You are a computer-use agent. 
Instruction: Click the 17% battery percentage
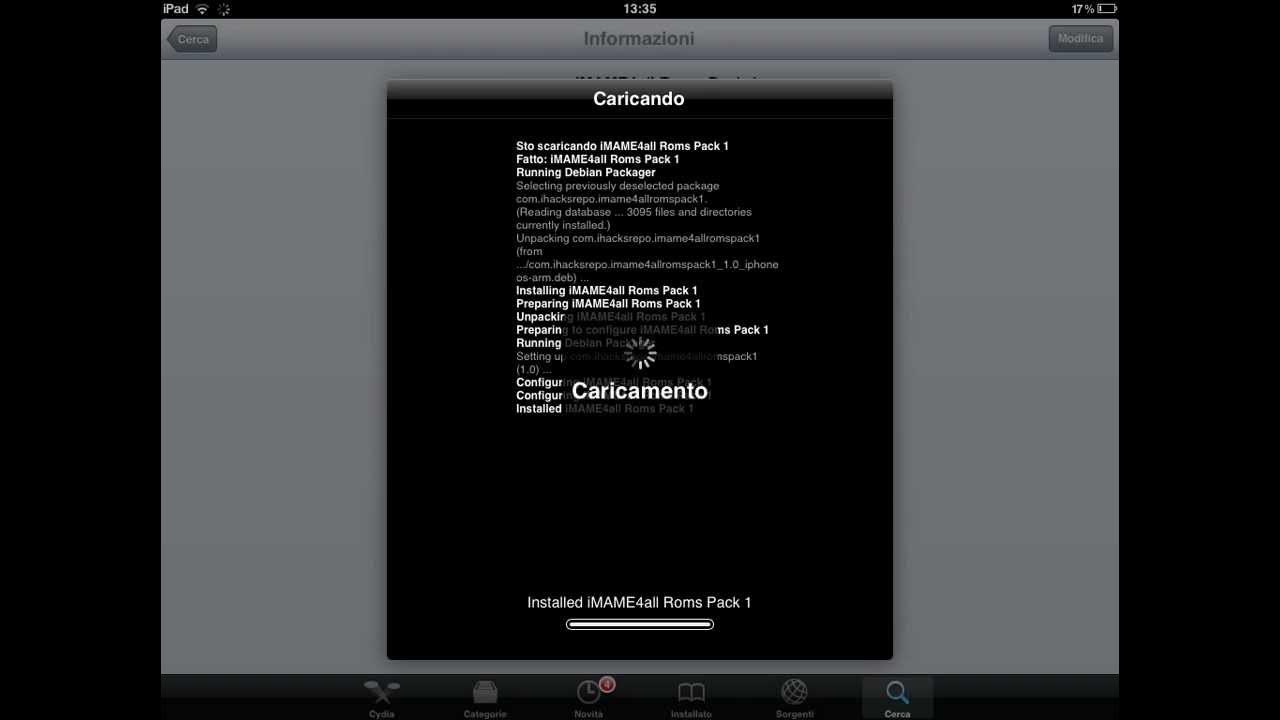click(x=1083, y=9)
